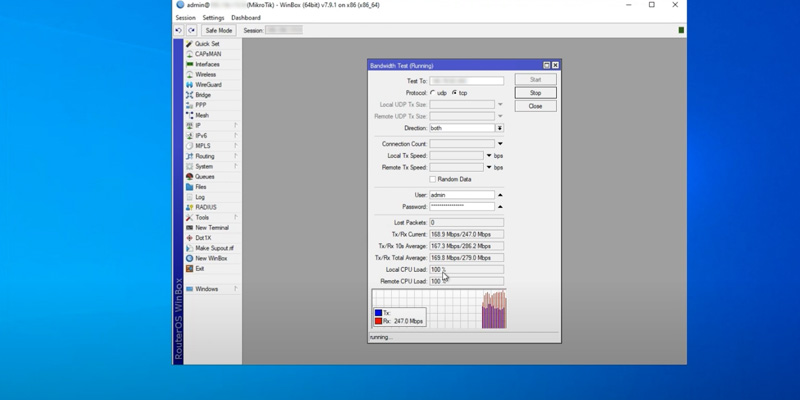Click Exit in the sidebar

199,268
